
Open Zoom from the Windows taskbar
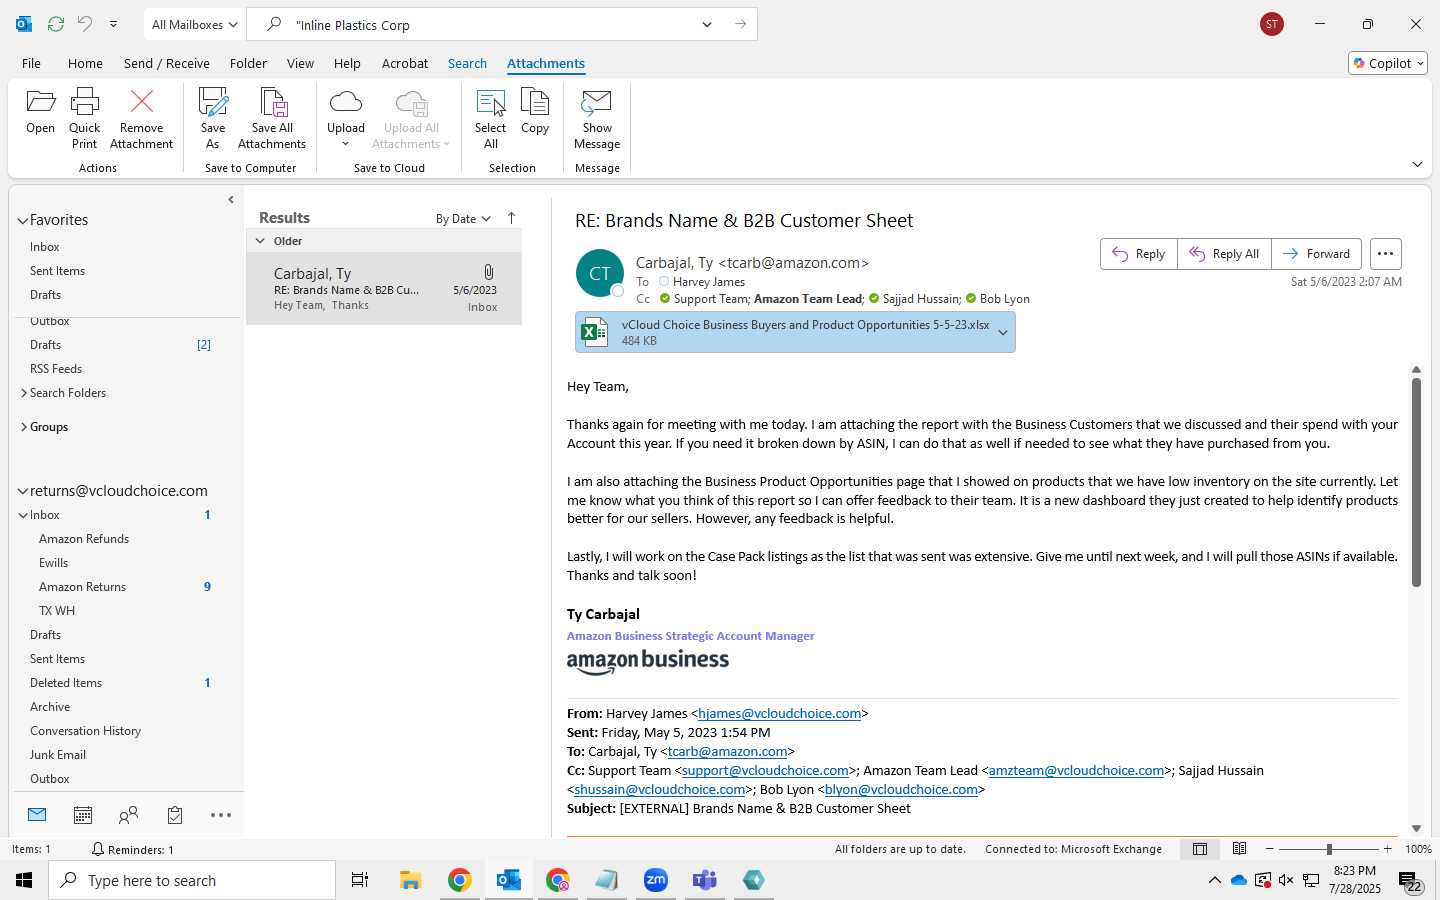click(x=656, y=880)
